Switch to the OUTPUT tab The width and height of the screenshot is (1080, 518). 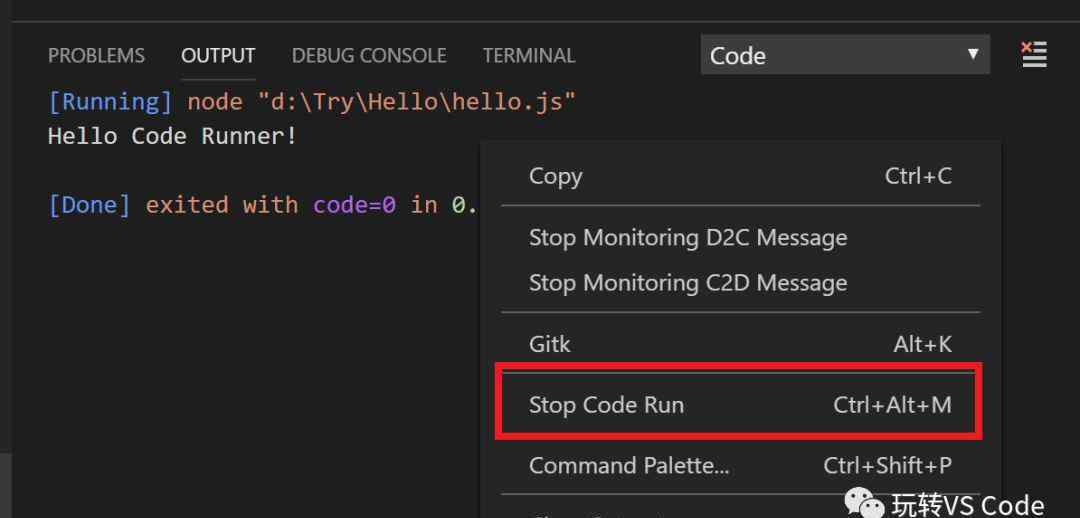[x=218, y=55]
